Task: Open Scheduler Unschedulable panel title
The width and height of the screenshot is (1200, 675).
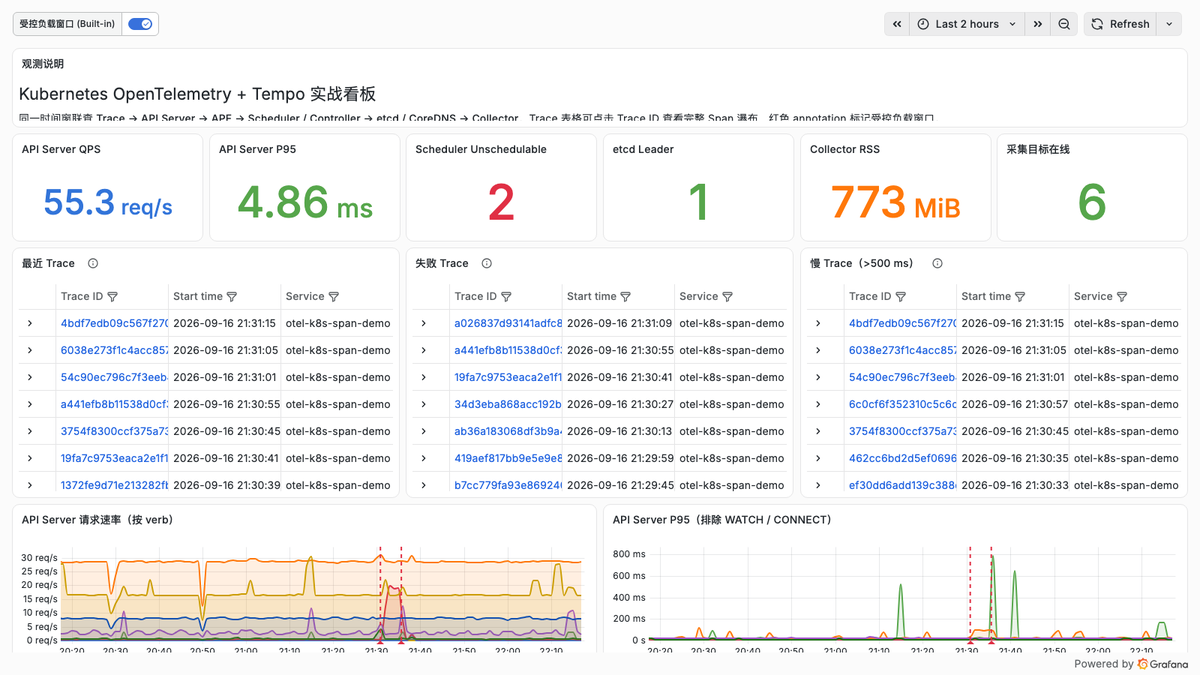Action: tap(481, 150)
